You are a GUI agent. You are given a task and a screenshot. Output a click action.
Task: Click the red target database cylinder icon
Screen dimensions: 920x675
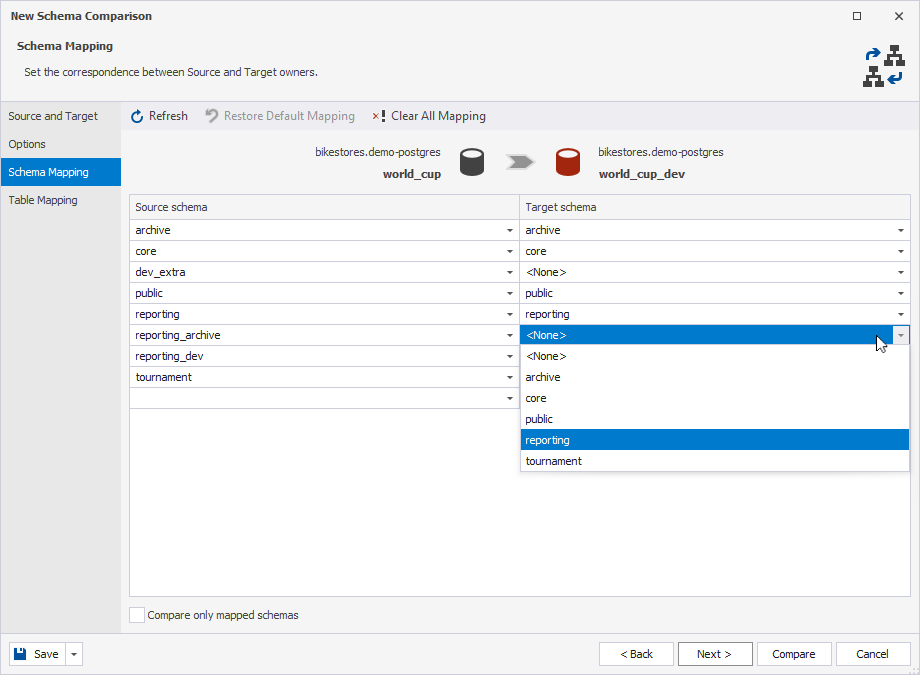[x=567, y=162]
